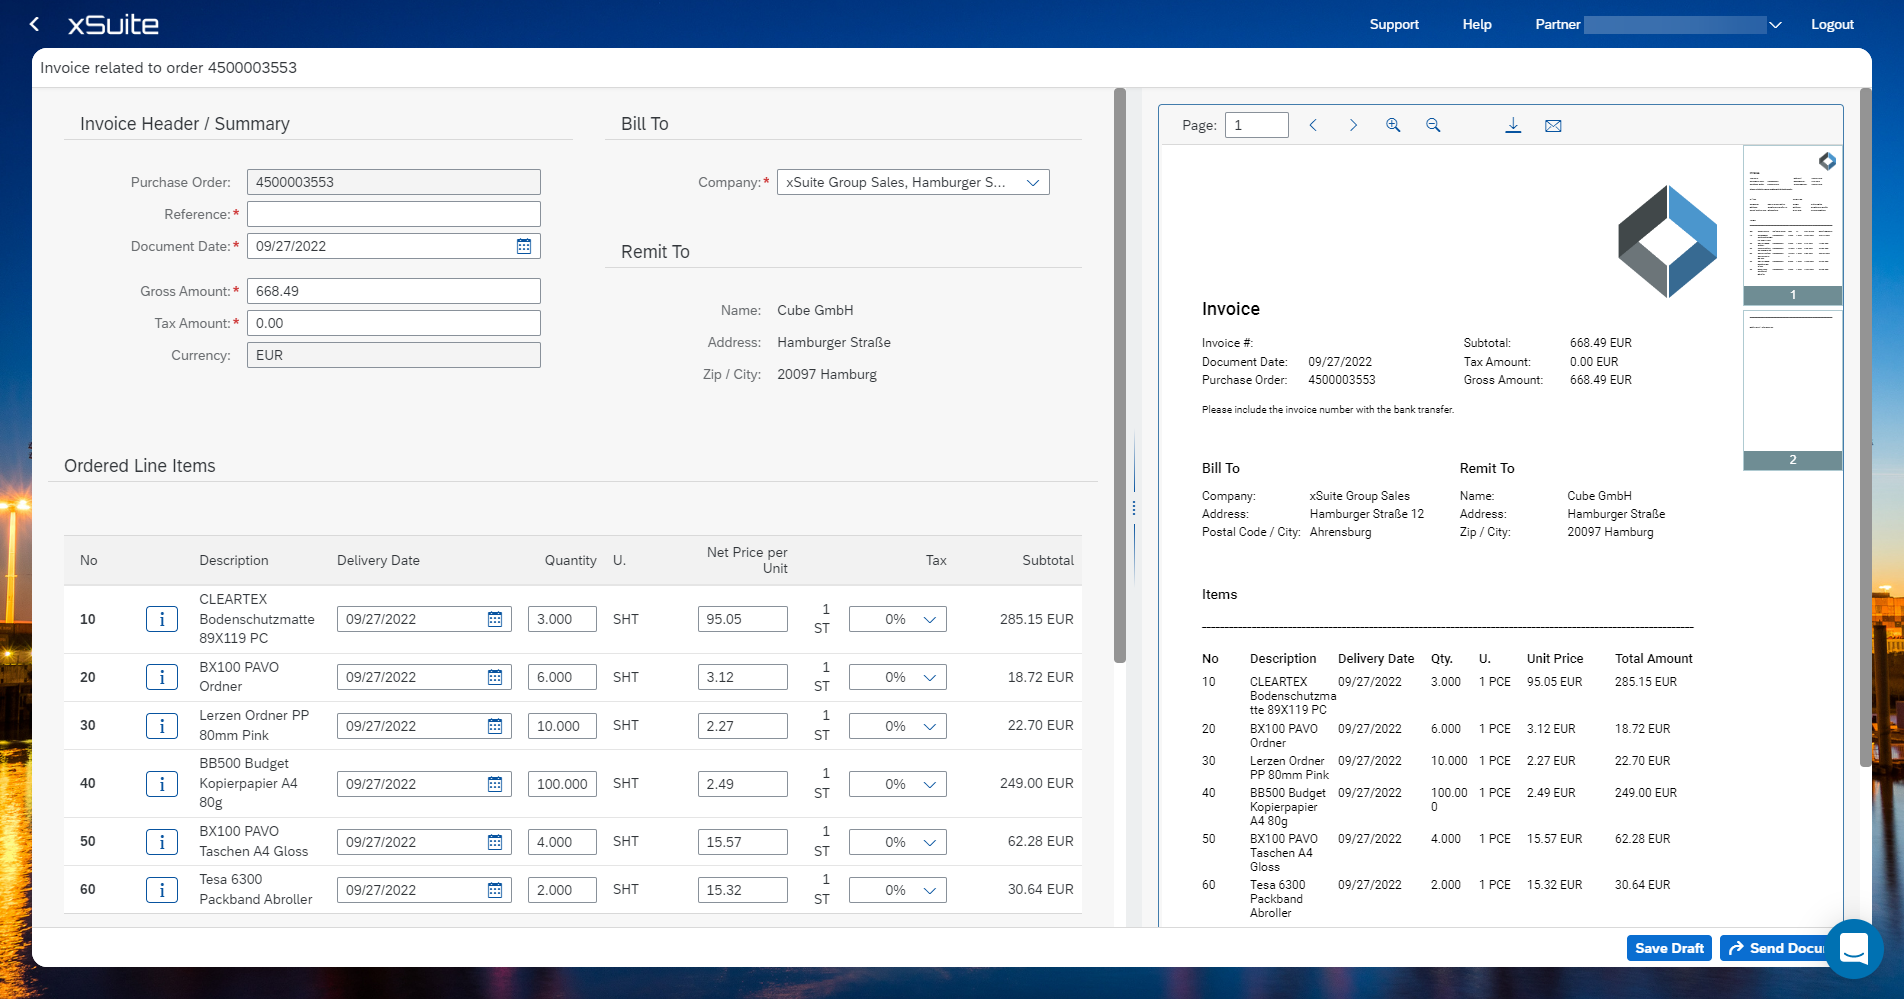Select page 2 thumbnail in preview
Screen dimensions: 1904x999
[1792, 389]
